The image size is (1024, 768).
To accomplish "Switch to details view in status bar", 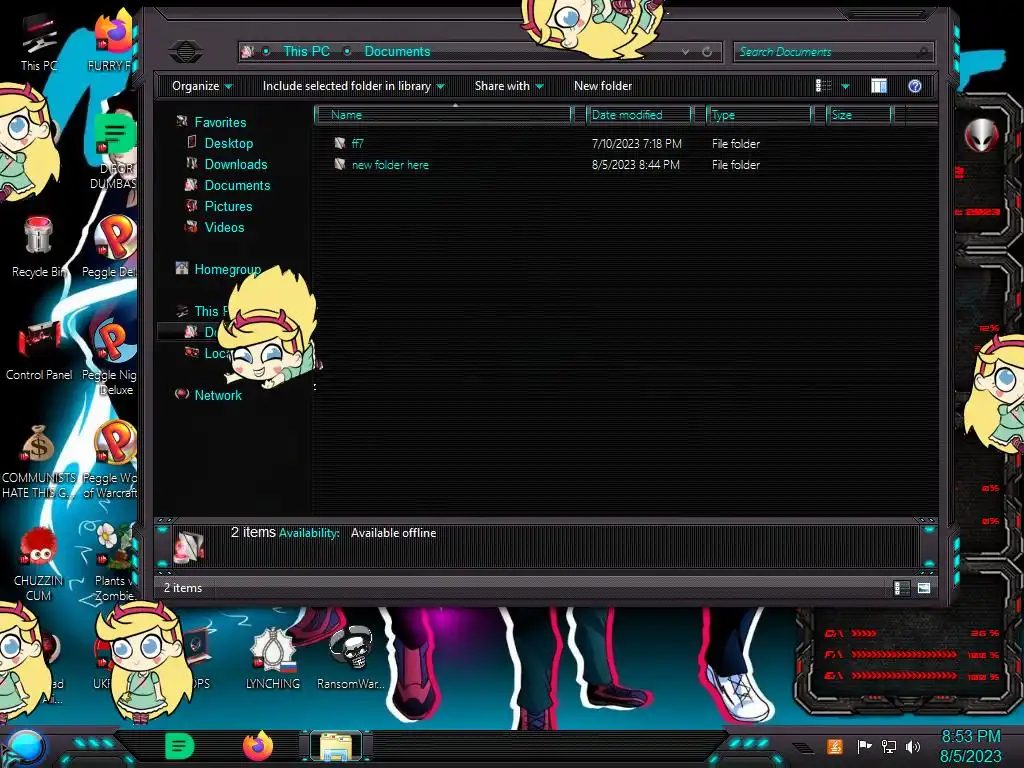I will coord(901,588).
